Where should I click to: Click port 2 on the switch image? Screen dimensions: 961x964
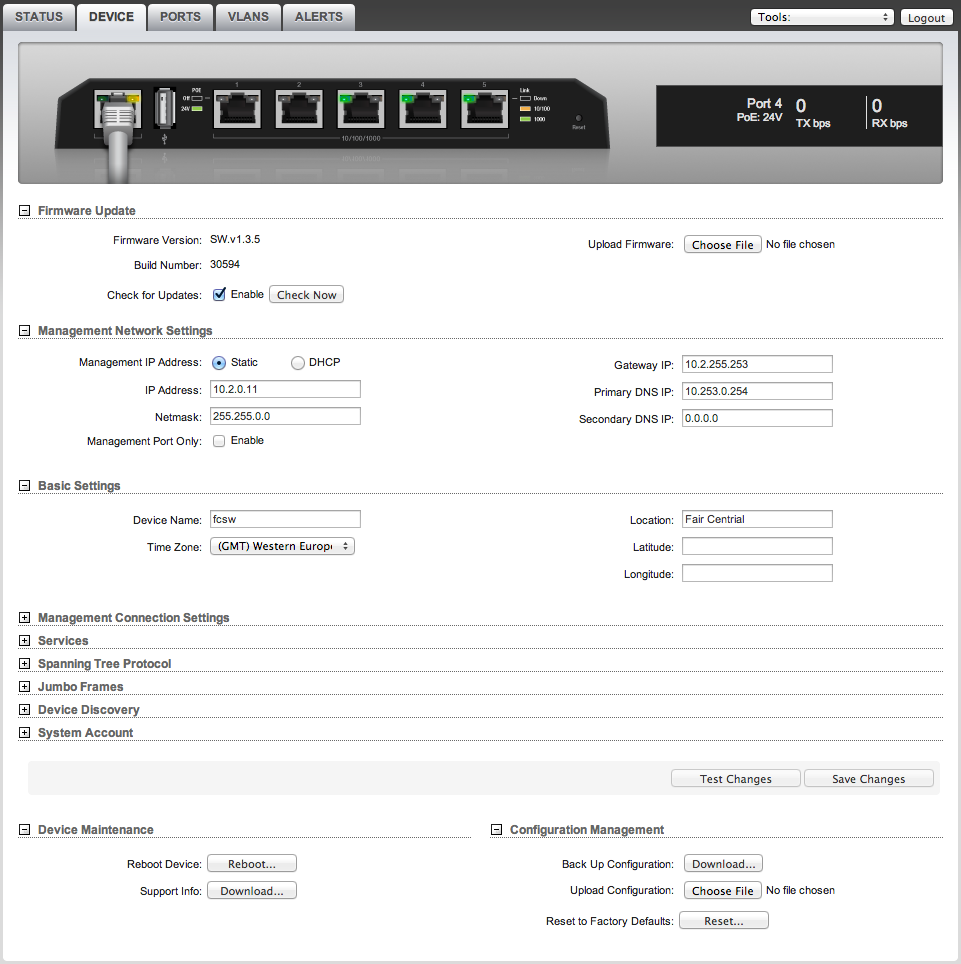coord(299,108)
